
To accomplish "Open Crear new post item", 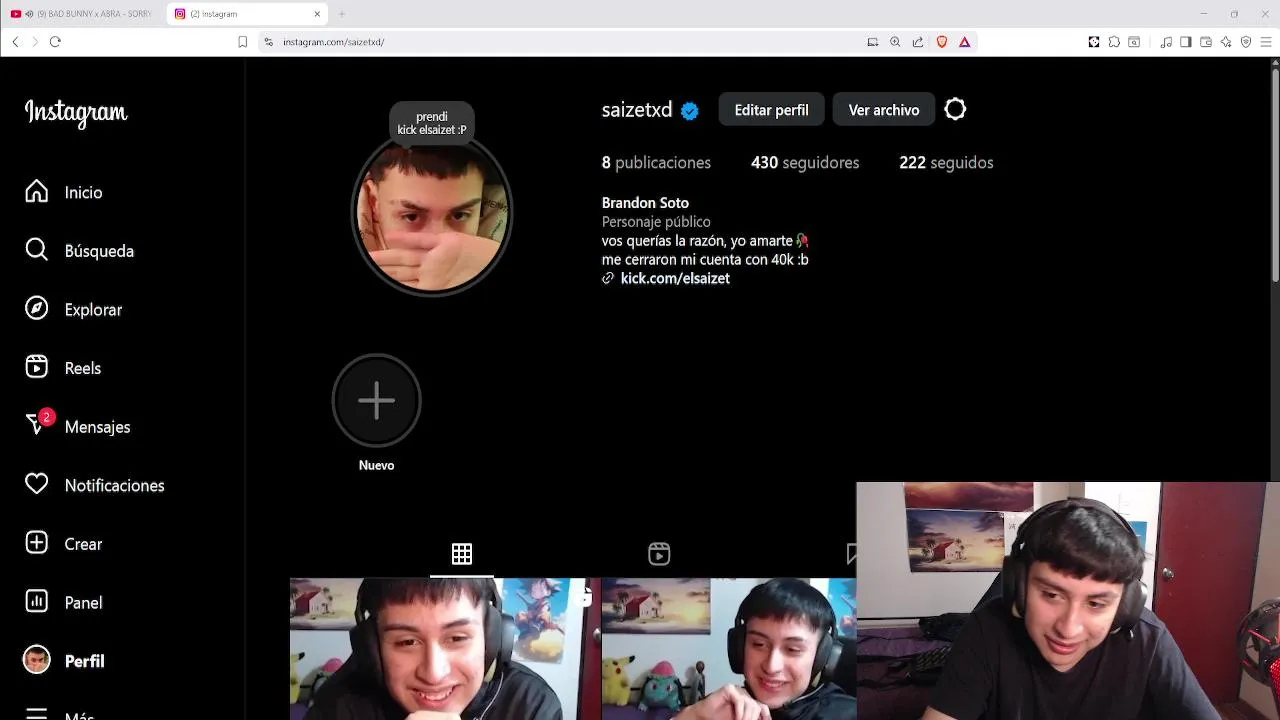I will coord(63,544).
